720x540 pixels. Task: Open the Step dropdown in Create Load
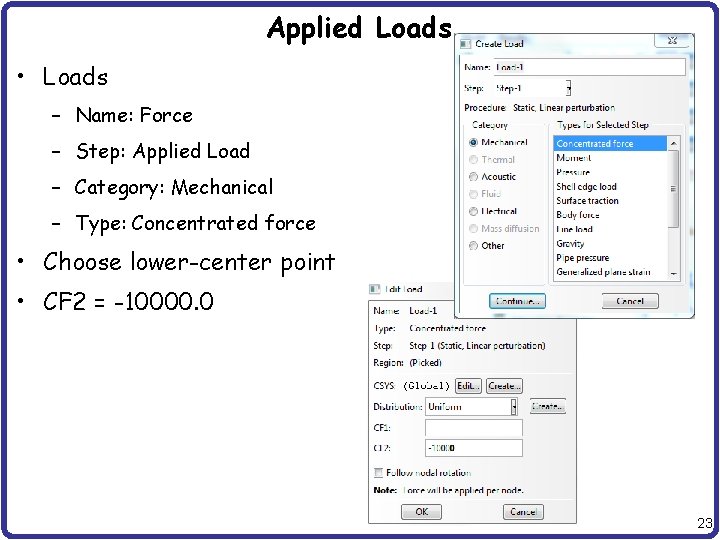(568, 88)
